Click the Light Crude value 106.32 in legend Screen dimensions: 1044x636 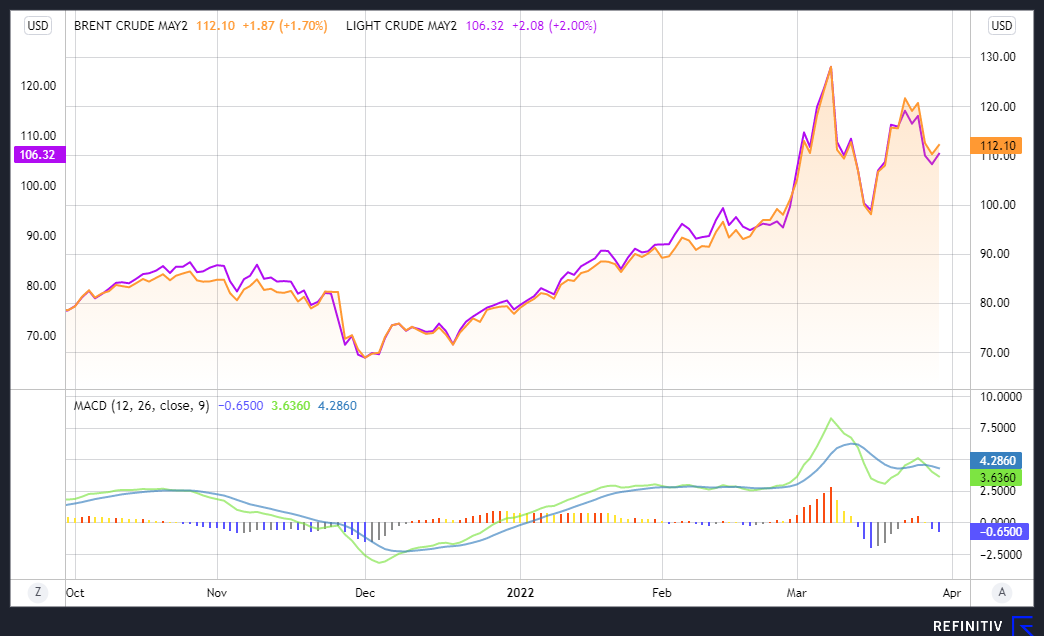[485, 26]
